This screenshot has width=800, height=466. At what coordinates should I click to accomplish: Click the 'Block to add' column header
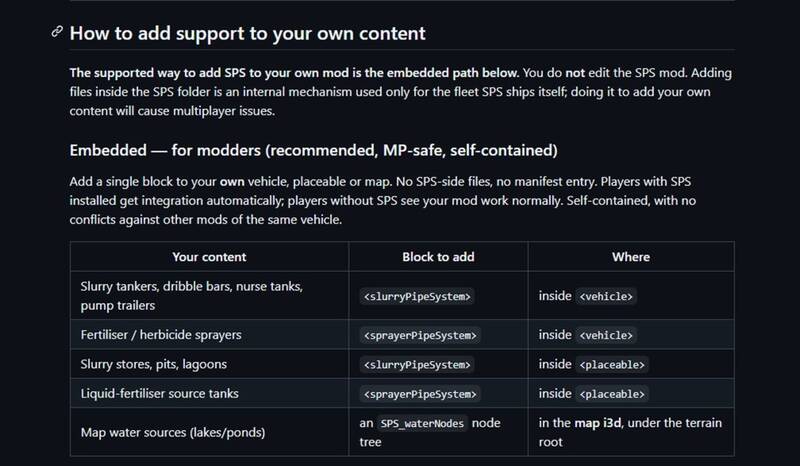click(x=438, y=257)
